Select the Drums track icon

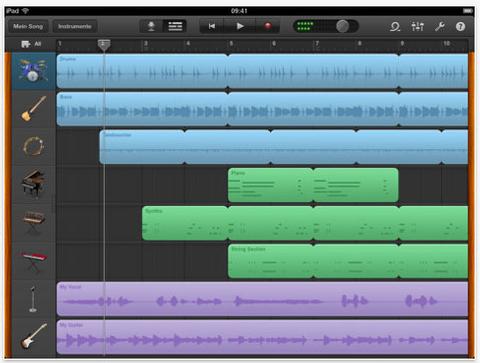33,71
